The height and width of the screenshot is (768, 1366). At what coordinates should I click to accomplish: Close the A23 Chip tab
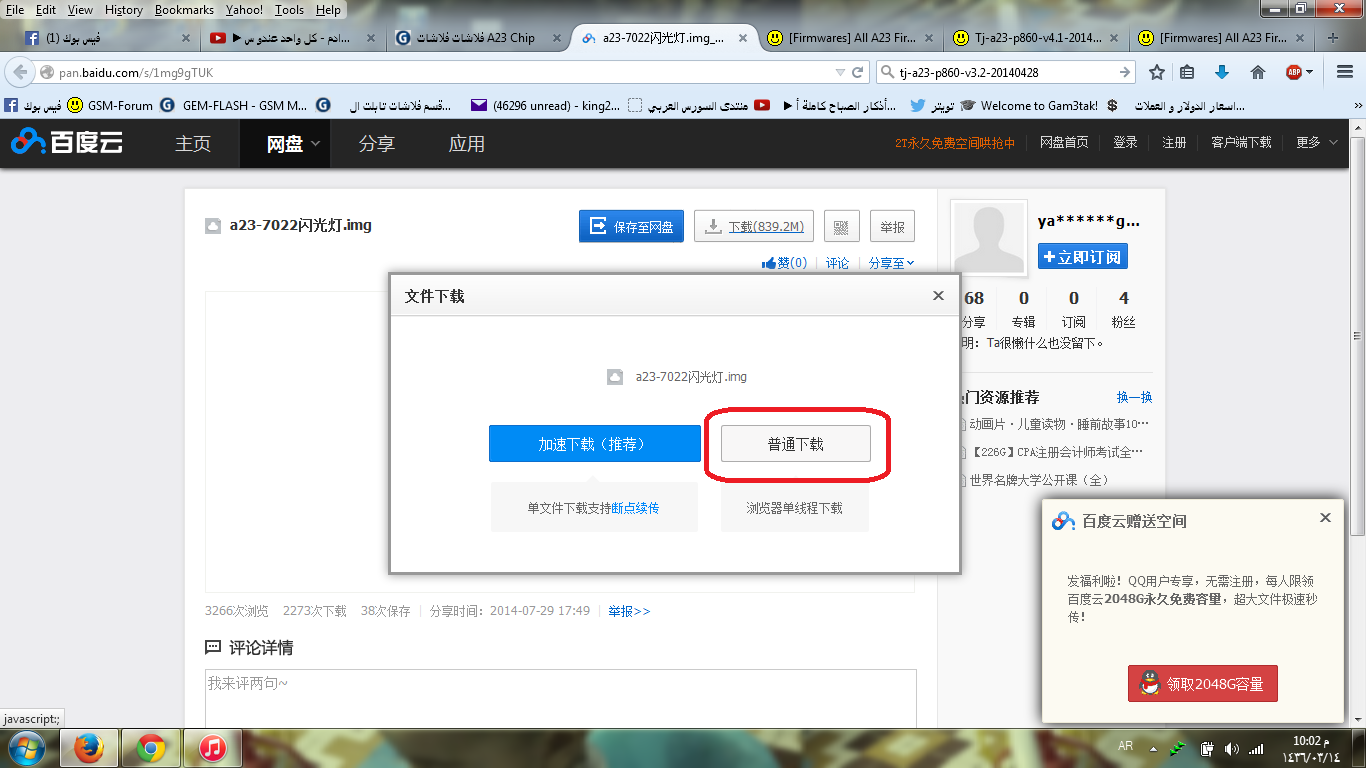559,38
